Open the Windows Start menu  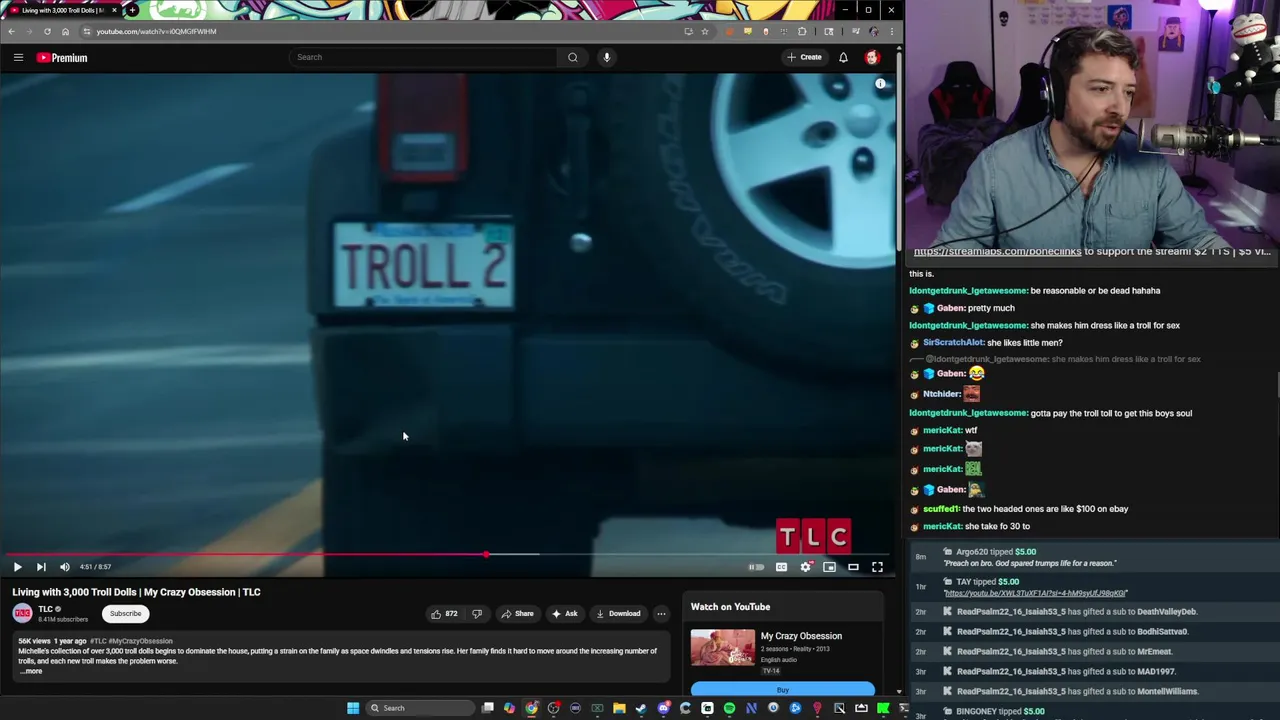pos(352,708)
